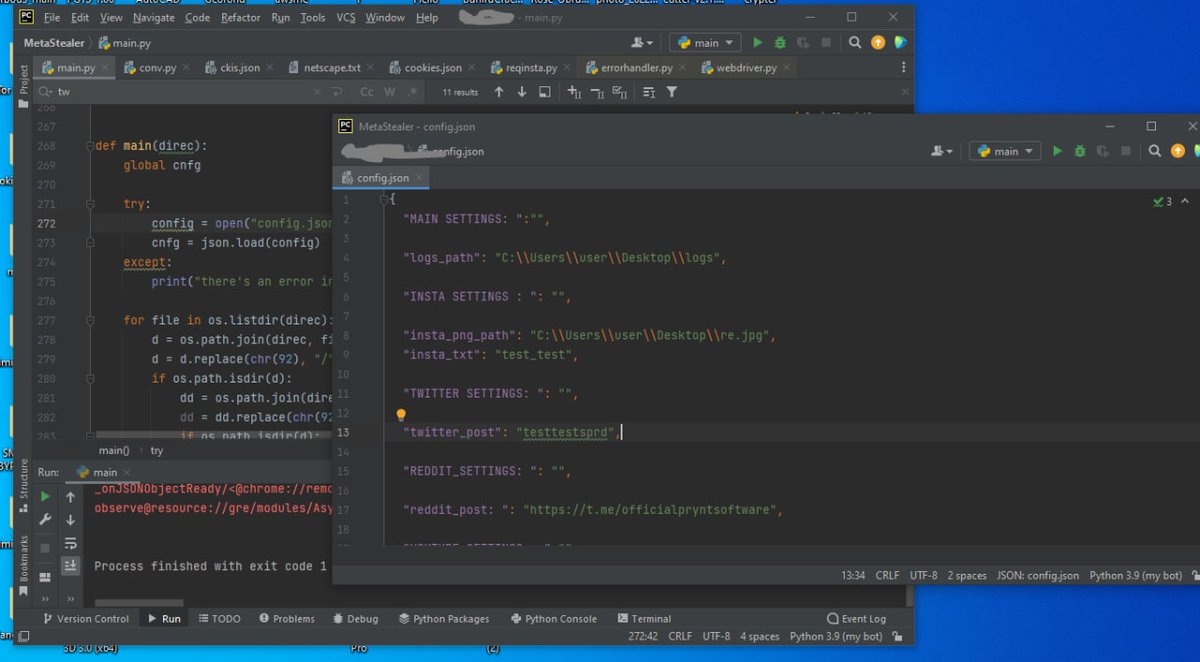This screenshot has height=662, width=1200.
Task: Switch to cookies.json tab
Action: click(x=433, y=68)
